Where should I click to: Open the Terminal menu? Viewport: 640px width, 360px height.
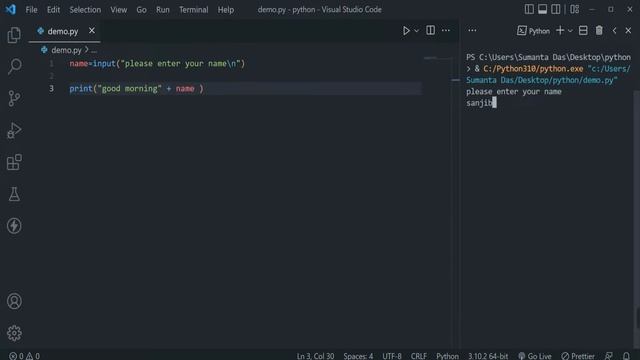pyautogui.click(x=193, y=9)
